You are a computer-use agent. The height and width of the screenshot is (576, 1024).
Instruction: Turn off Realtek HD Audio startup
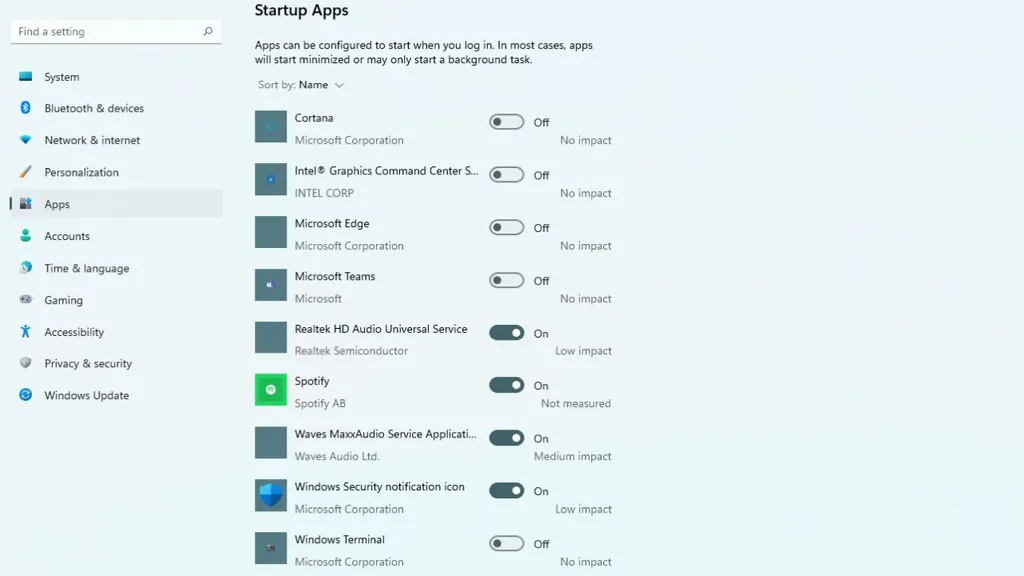tap(506, 333)
